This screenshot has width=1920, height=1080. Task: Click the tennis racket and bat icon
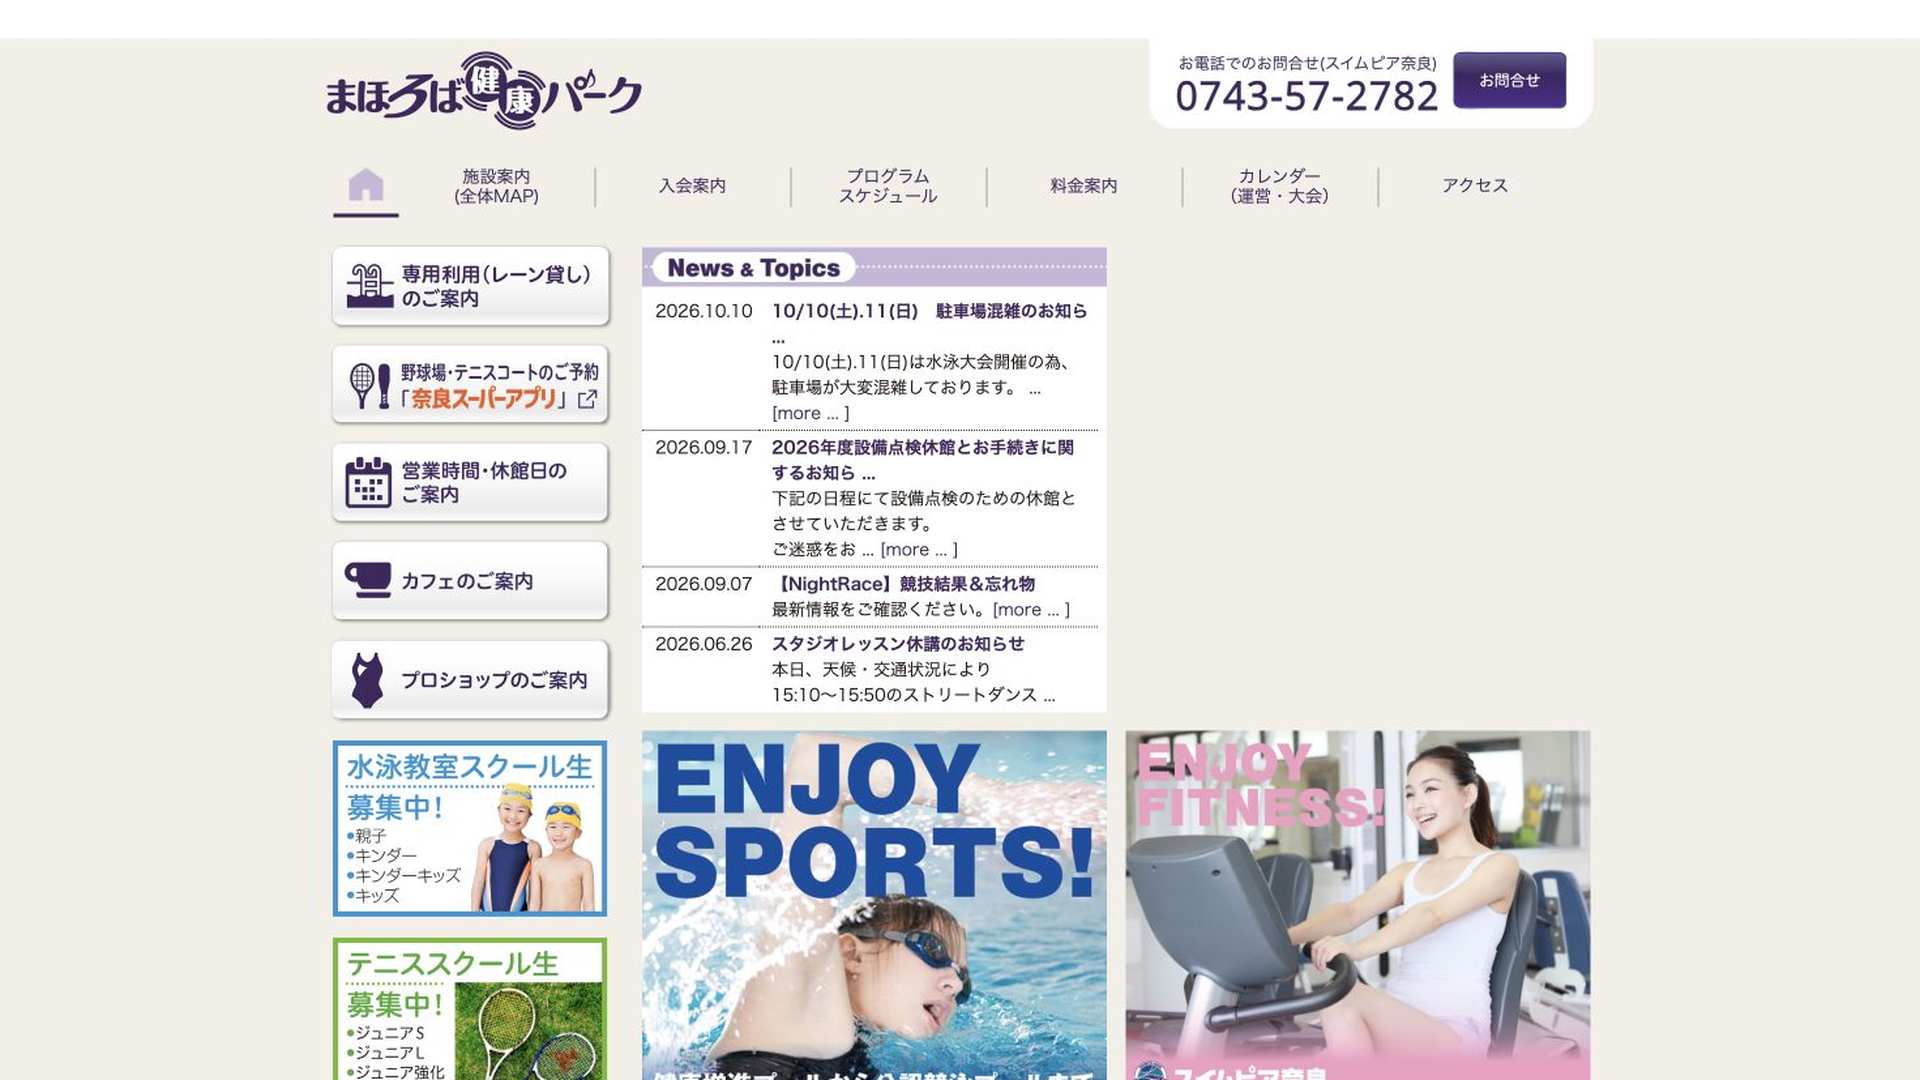click(x=370, y=385)
